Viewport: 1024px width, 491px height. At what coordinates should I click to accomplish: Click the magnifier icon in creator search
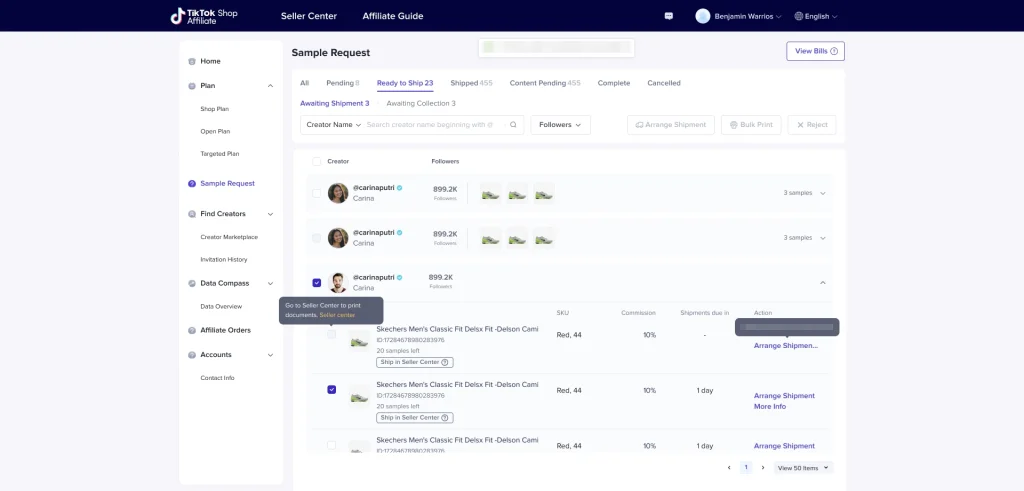tap(513, 125)
